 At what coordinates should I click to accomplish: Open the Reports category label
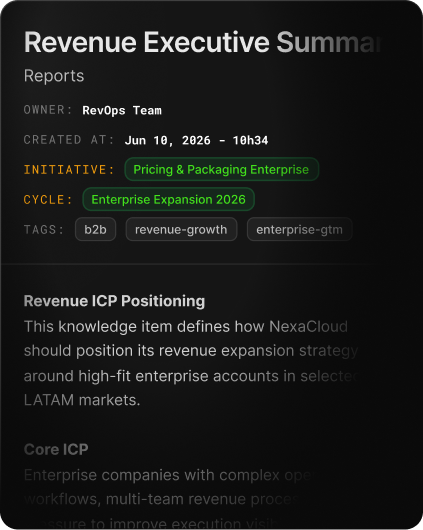point(54,76)
